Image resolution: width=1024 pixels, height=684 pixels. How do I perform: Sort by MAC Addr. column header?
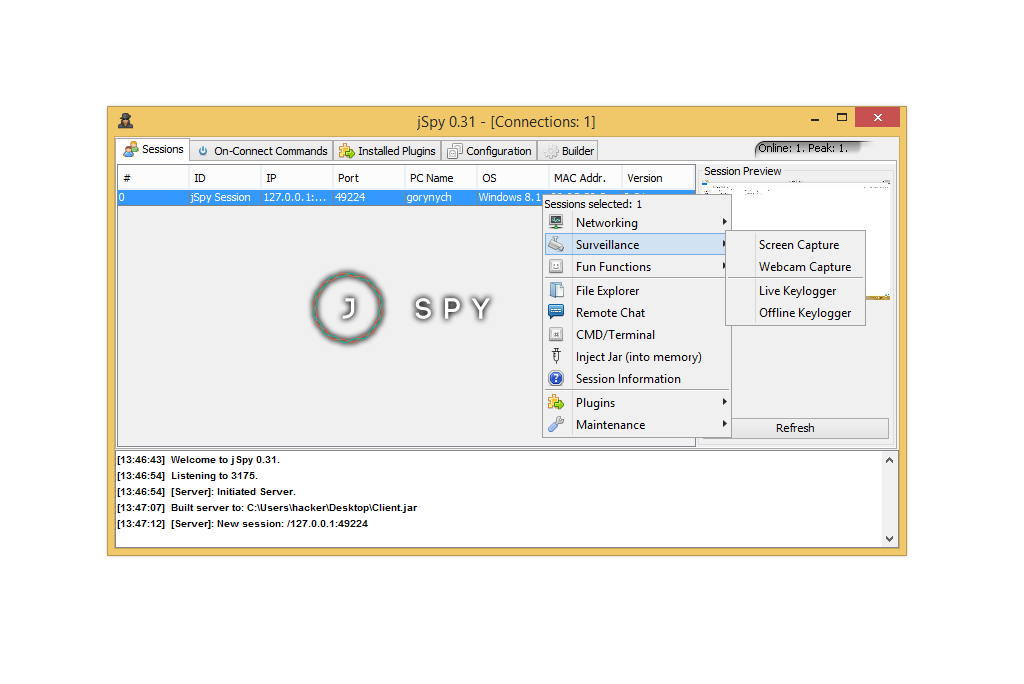point(585,178)
